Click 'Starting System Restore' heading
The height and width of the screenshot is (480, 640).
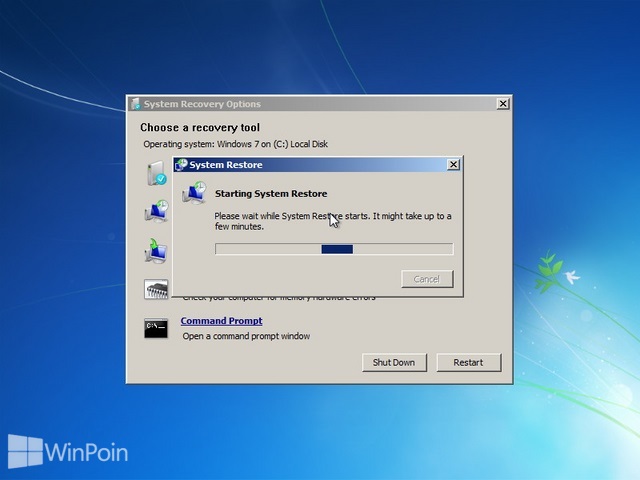271,193
